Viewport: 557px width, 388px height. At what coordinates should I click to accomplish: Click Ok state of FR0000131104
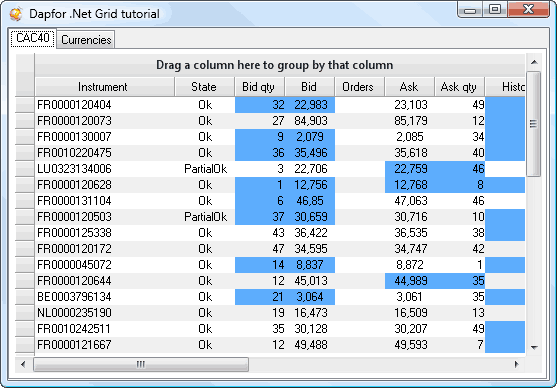205,201
